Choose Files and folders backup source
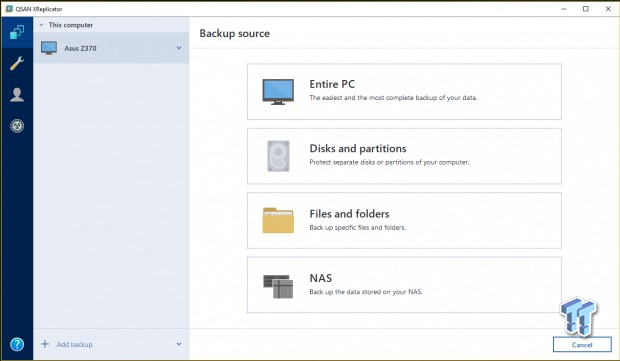The width and height of the screenshot is (620, 361). (404, 221)
